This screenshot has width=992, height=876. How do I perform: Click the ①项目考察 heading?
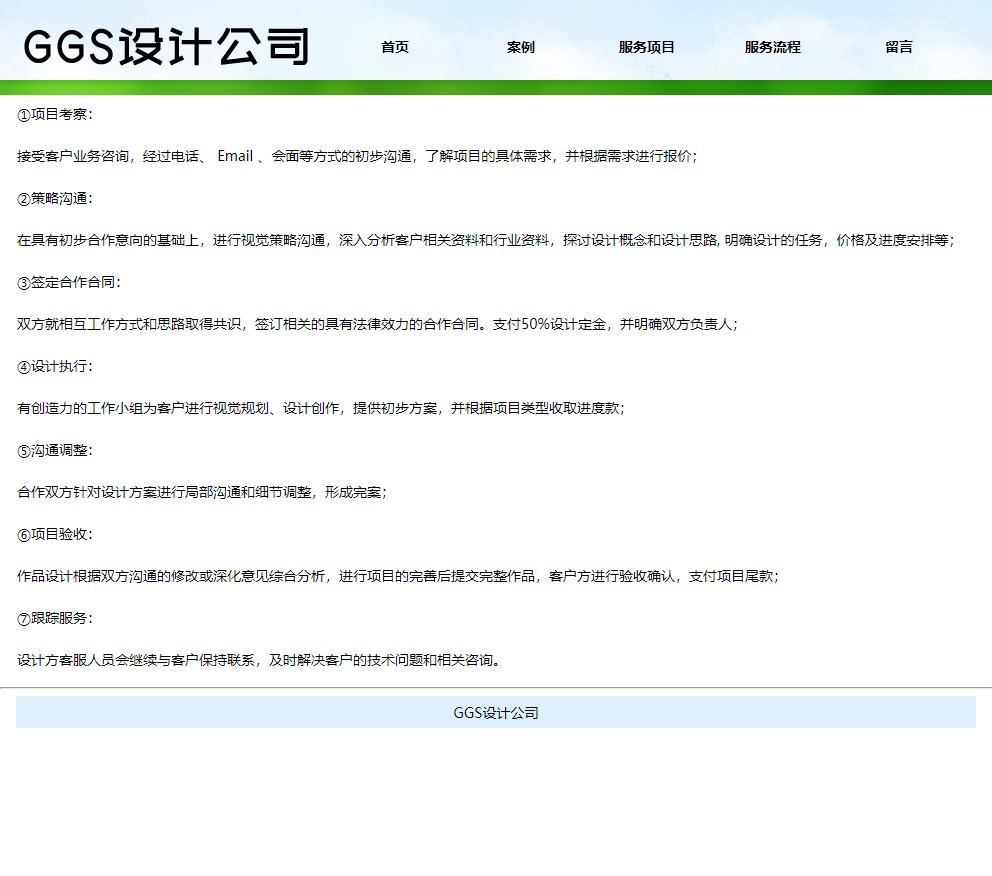[x=55, y=114]
